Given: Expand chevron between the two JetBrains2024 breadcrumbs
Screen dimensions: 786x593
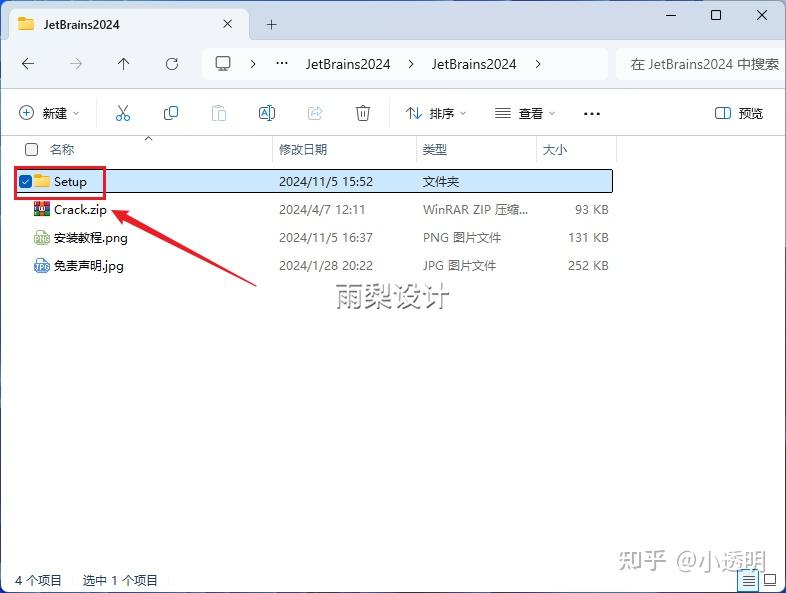Looking at the screenshot, I should click(x=411, y=64).
